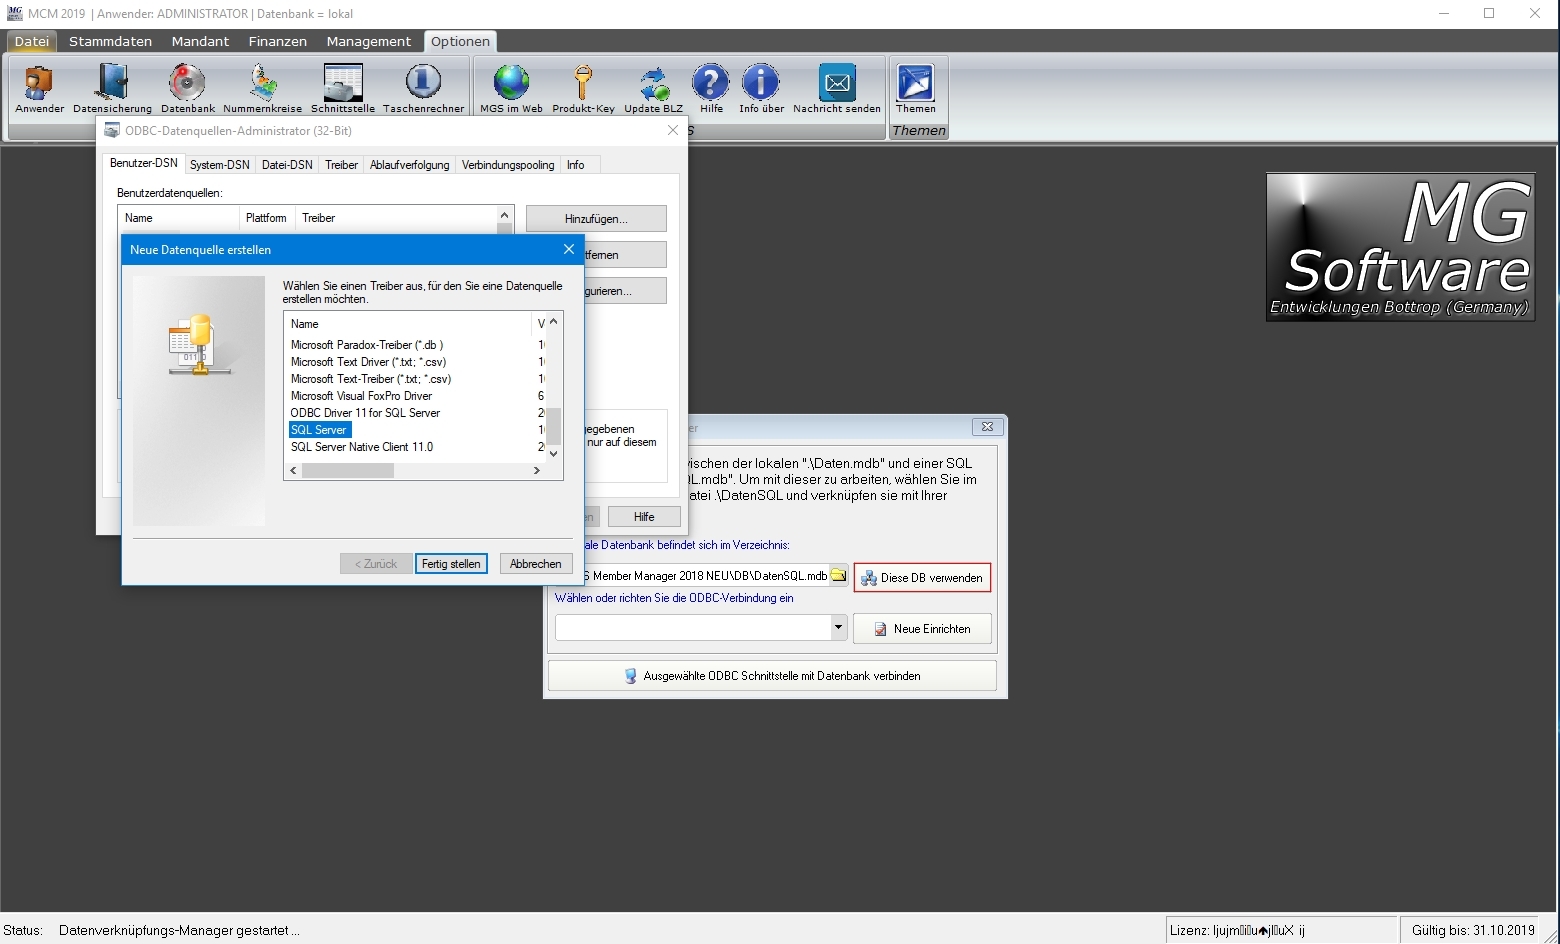This screenshot has width=1560, height=944.
Task: Switch to the Datei-DSN tab
Action: [x=287, y=165]
